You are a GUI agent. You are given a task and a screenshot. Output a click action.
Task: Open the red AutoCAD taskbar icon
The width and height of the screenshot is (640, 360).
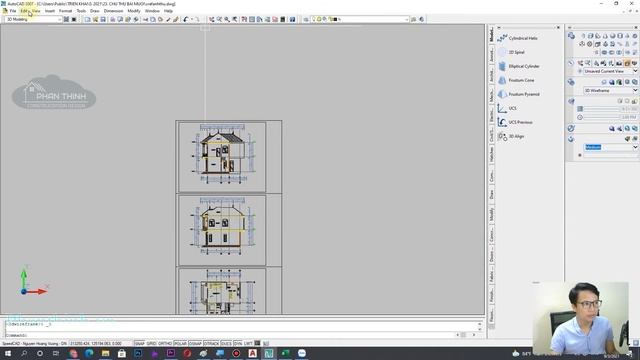(x=253, y=353)
